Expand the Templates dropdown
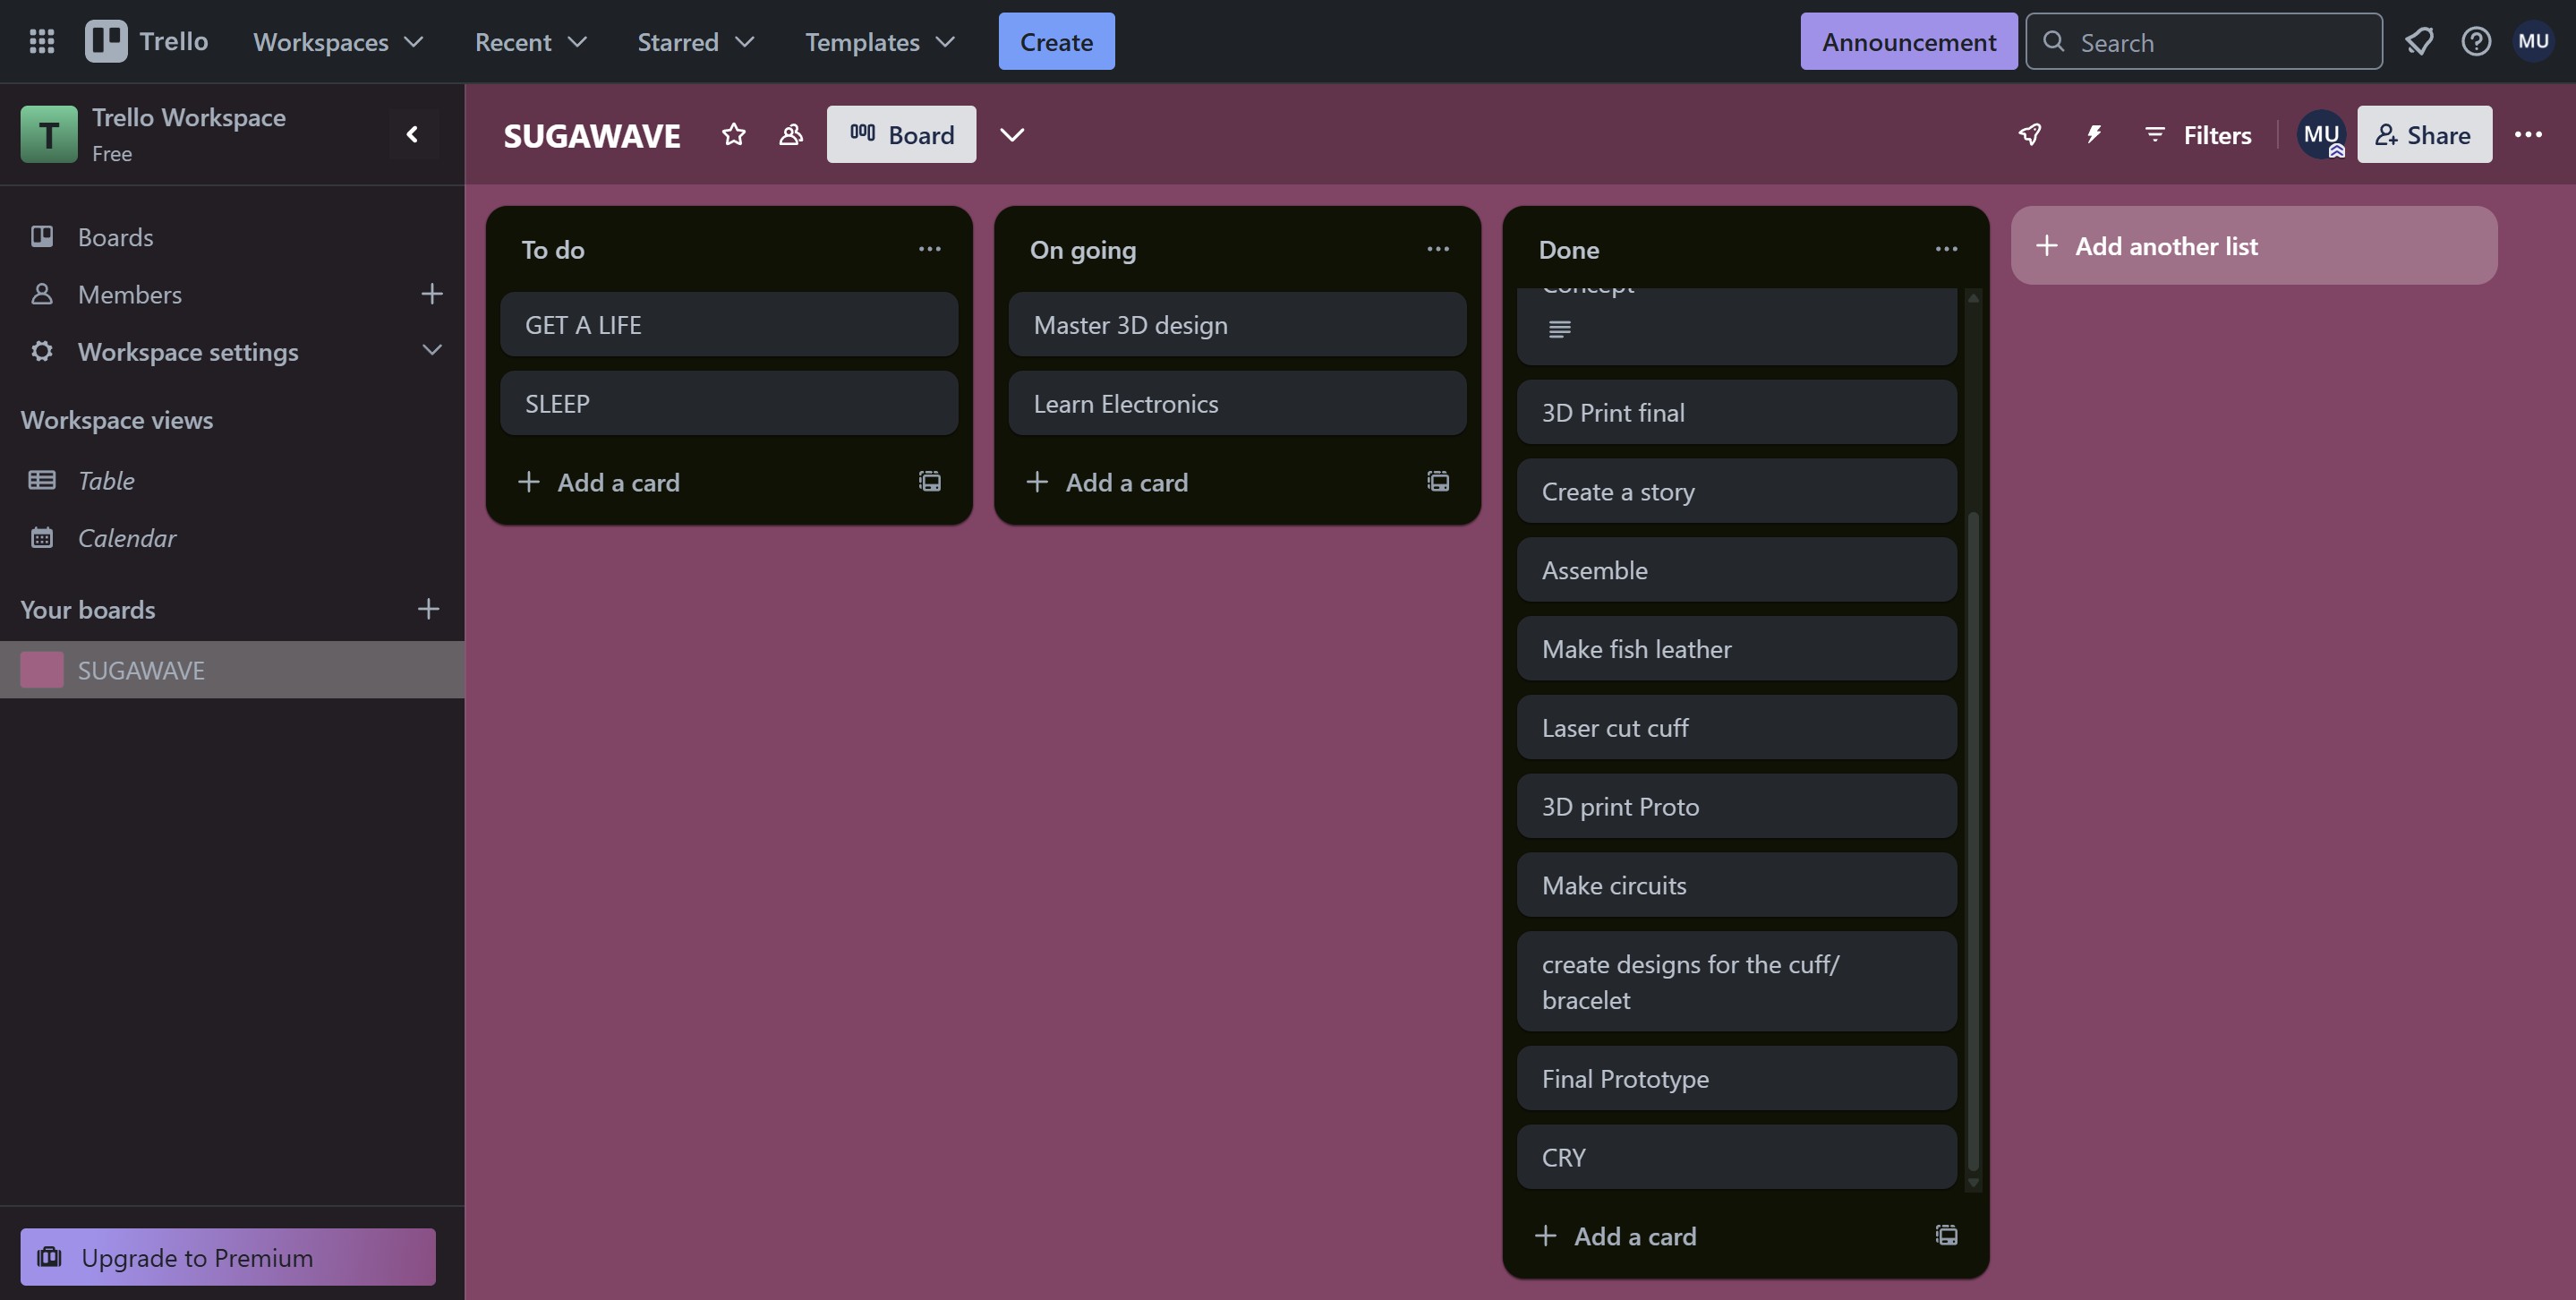The width and height of the screenshot is (2576, 1300). click(x=880, y=41)
